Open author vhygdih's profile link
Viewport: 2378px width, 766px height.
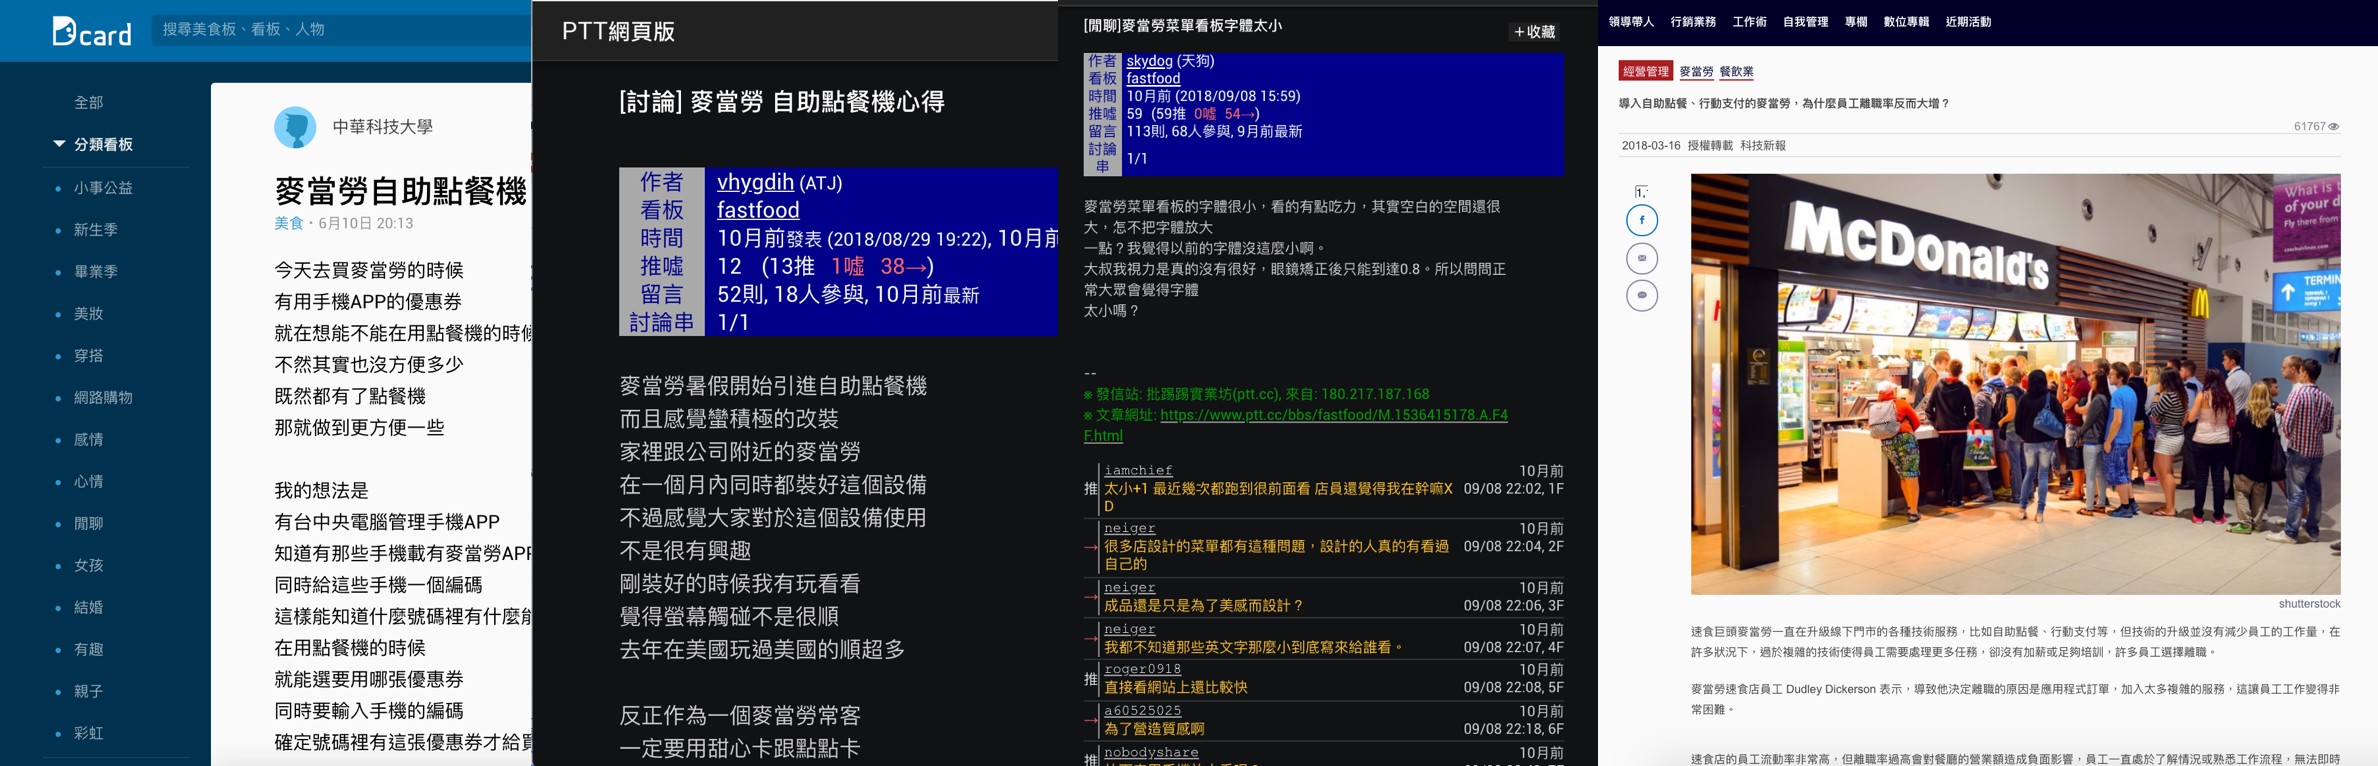(755, 183)
